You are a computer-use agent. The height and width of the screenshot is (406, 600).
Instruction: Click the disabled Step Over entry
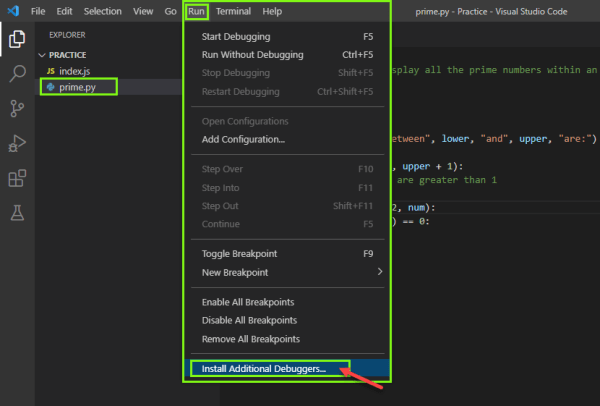pyautogui.click(x=287, y=169)
